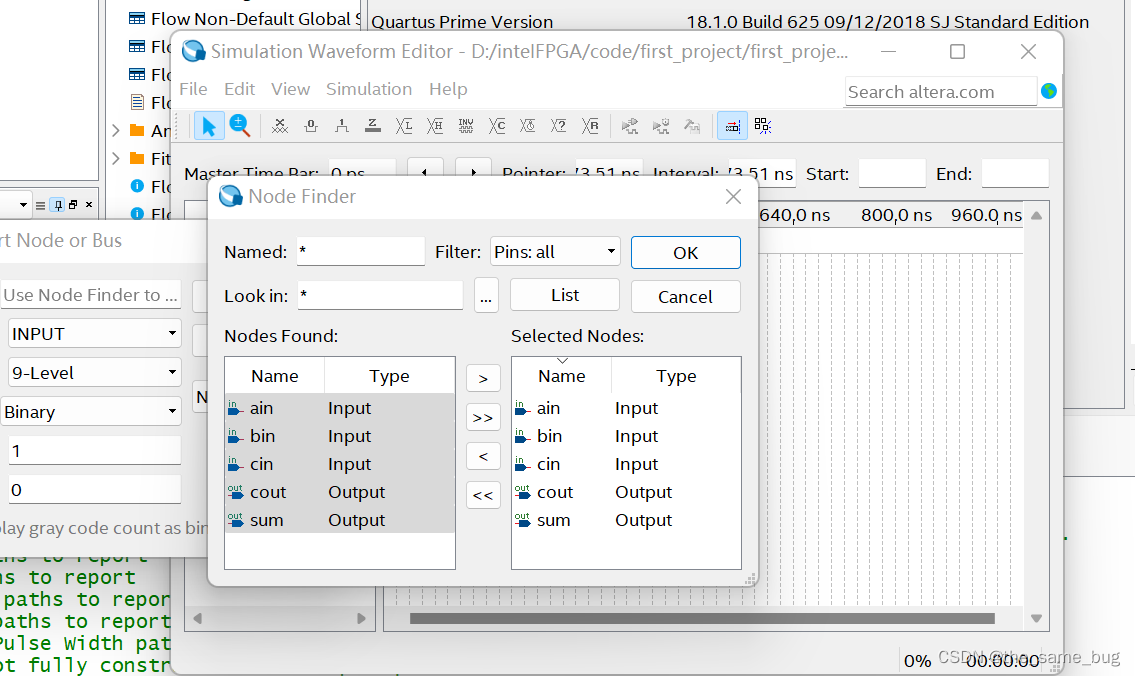Apply Forcing High (1) value

(x=342, y=126)
